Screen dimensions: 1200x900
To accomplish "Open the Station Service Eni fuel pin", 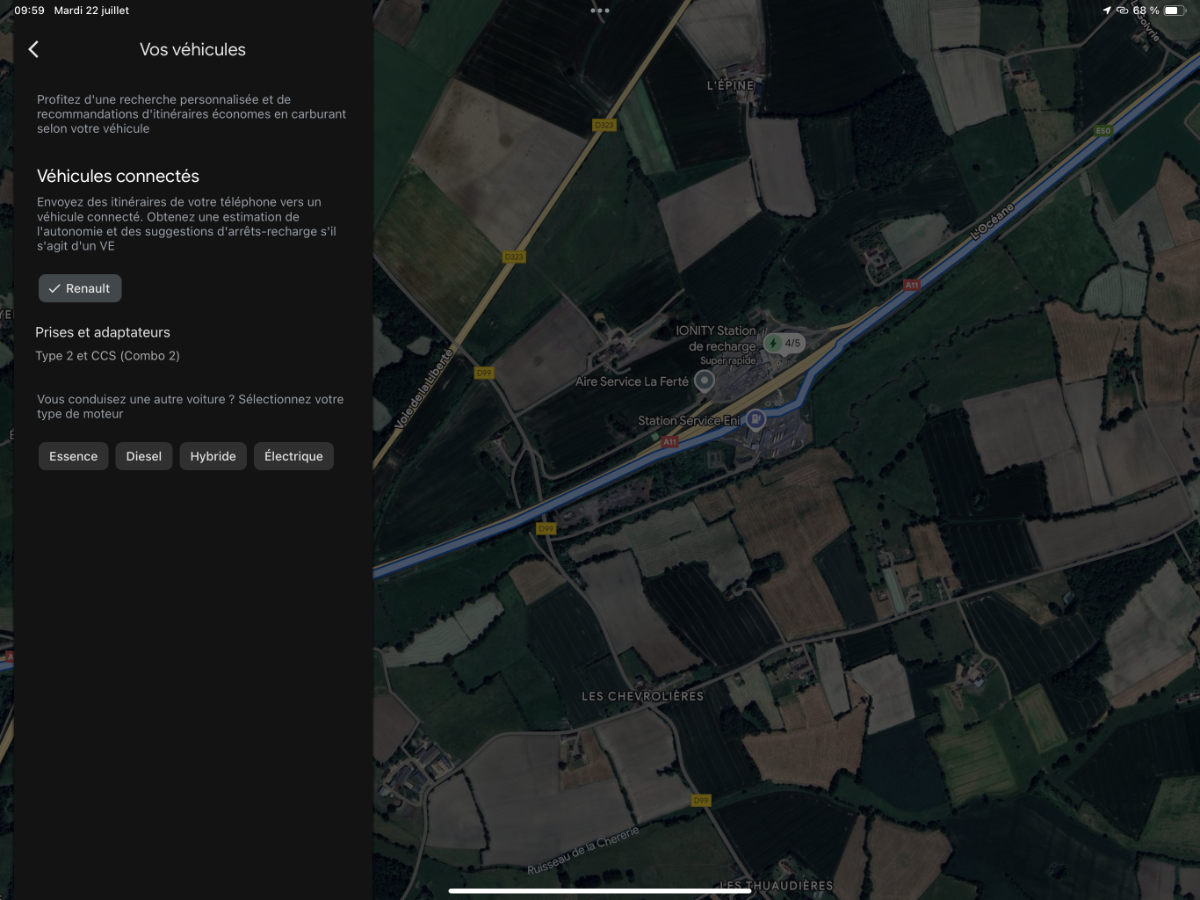I will 756,419.
